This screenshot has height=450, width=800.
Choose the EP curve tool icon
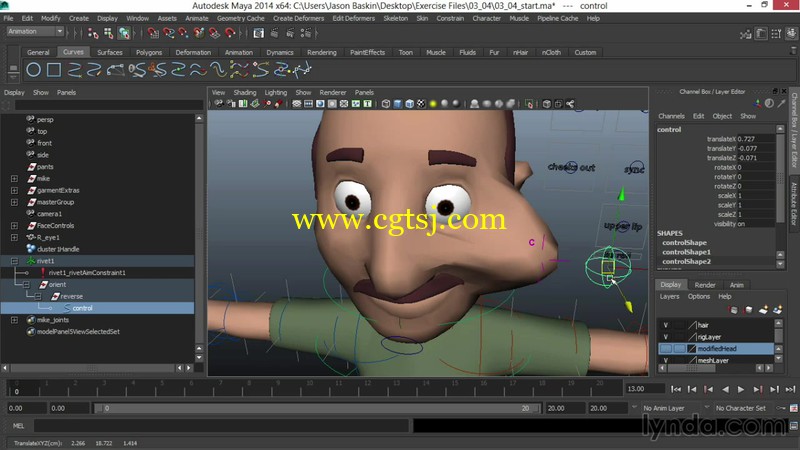pyautogui.click(x=75, y=69)
